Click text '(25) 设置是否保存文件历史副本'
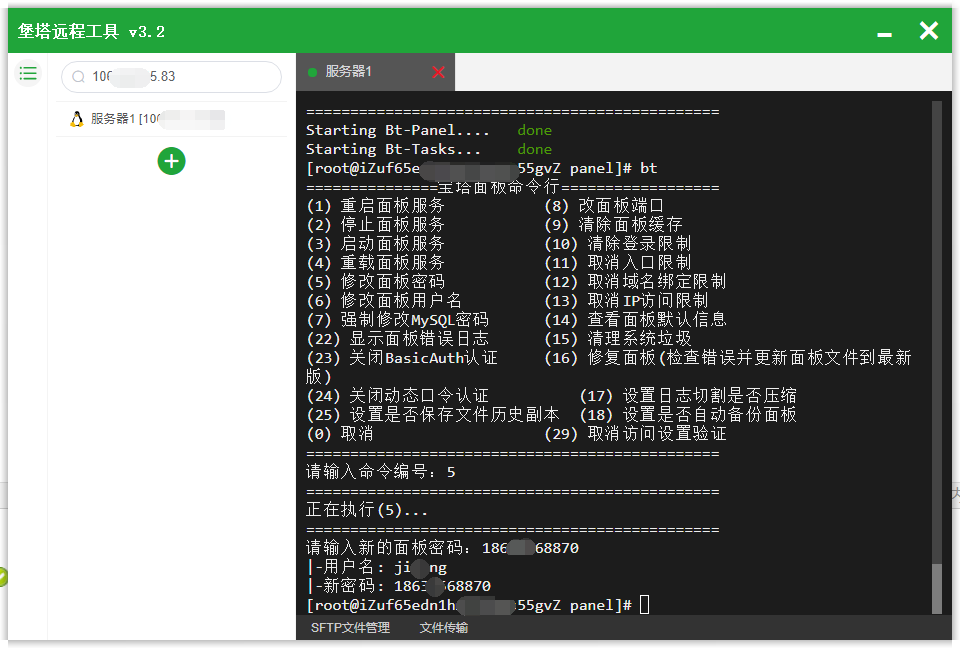The image size is (960, 648). click(433, 415)
